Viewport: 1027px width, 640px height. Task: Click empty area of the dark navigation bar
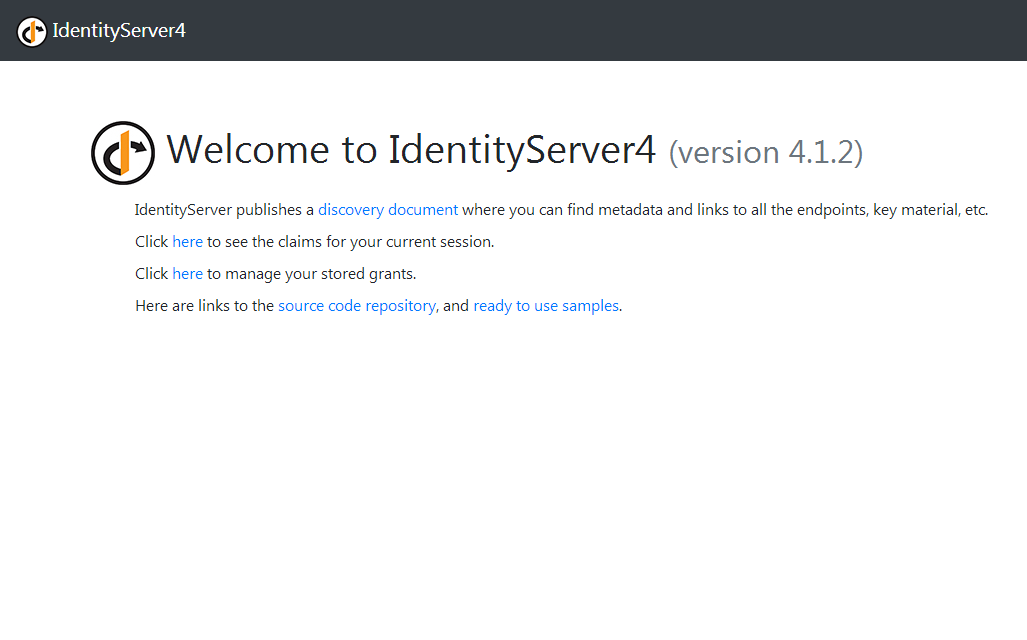point(600,31)
